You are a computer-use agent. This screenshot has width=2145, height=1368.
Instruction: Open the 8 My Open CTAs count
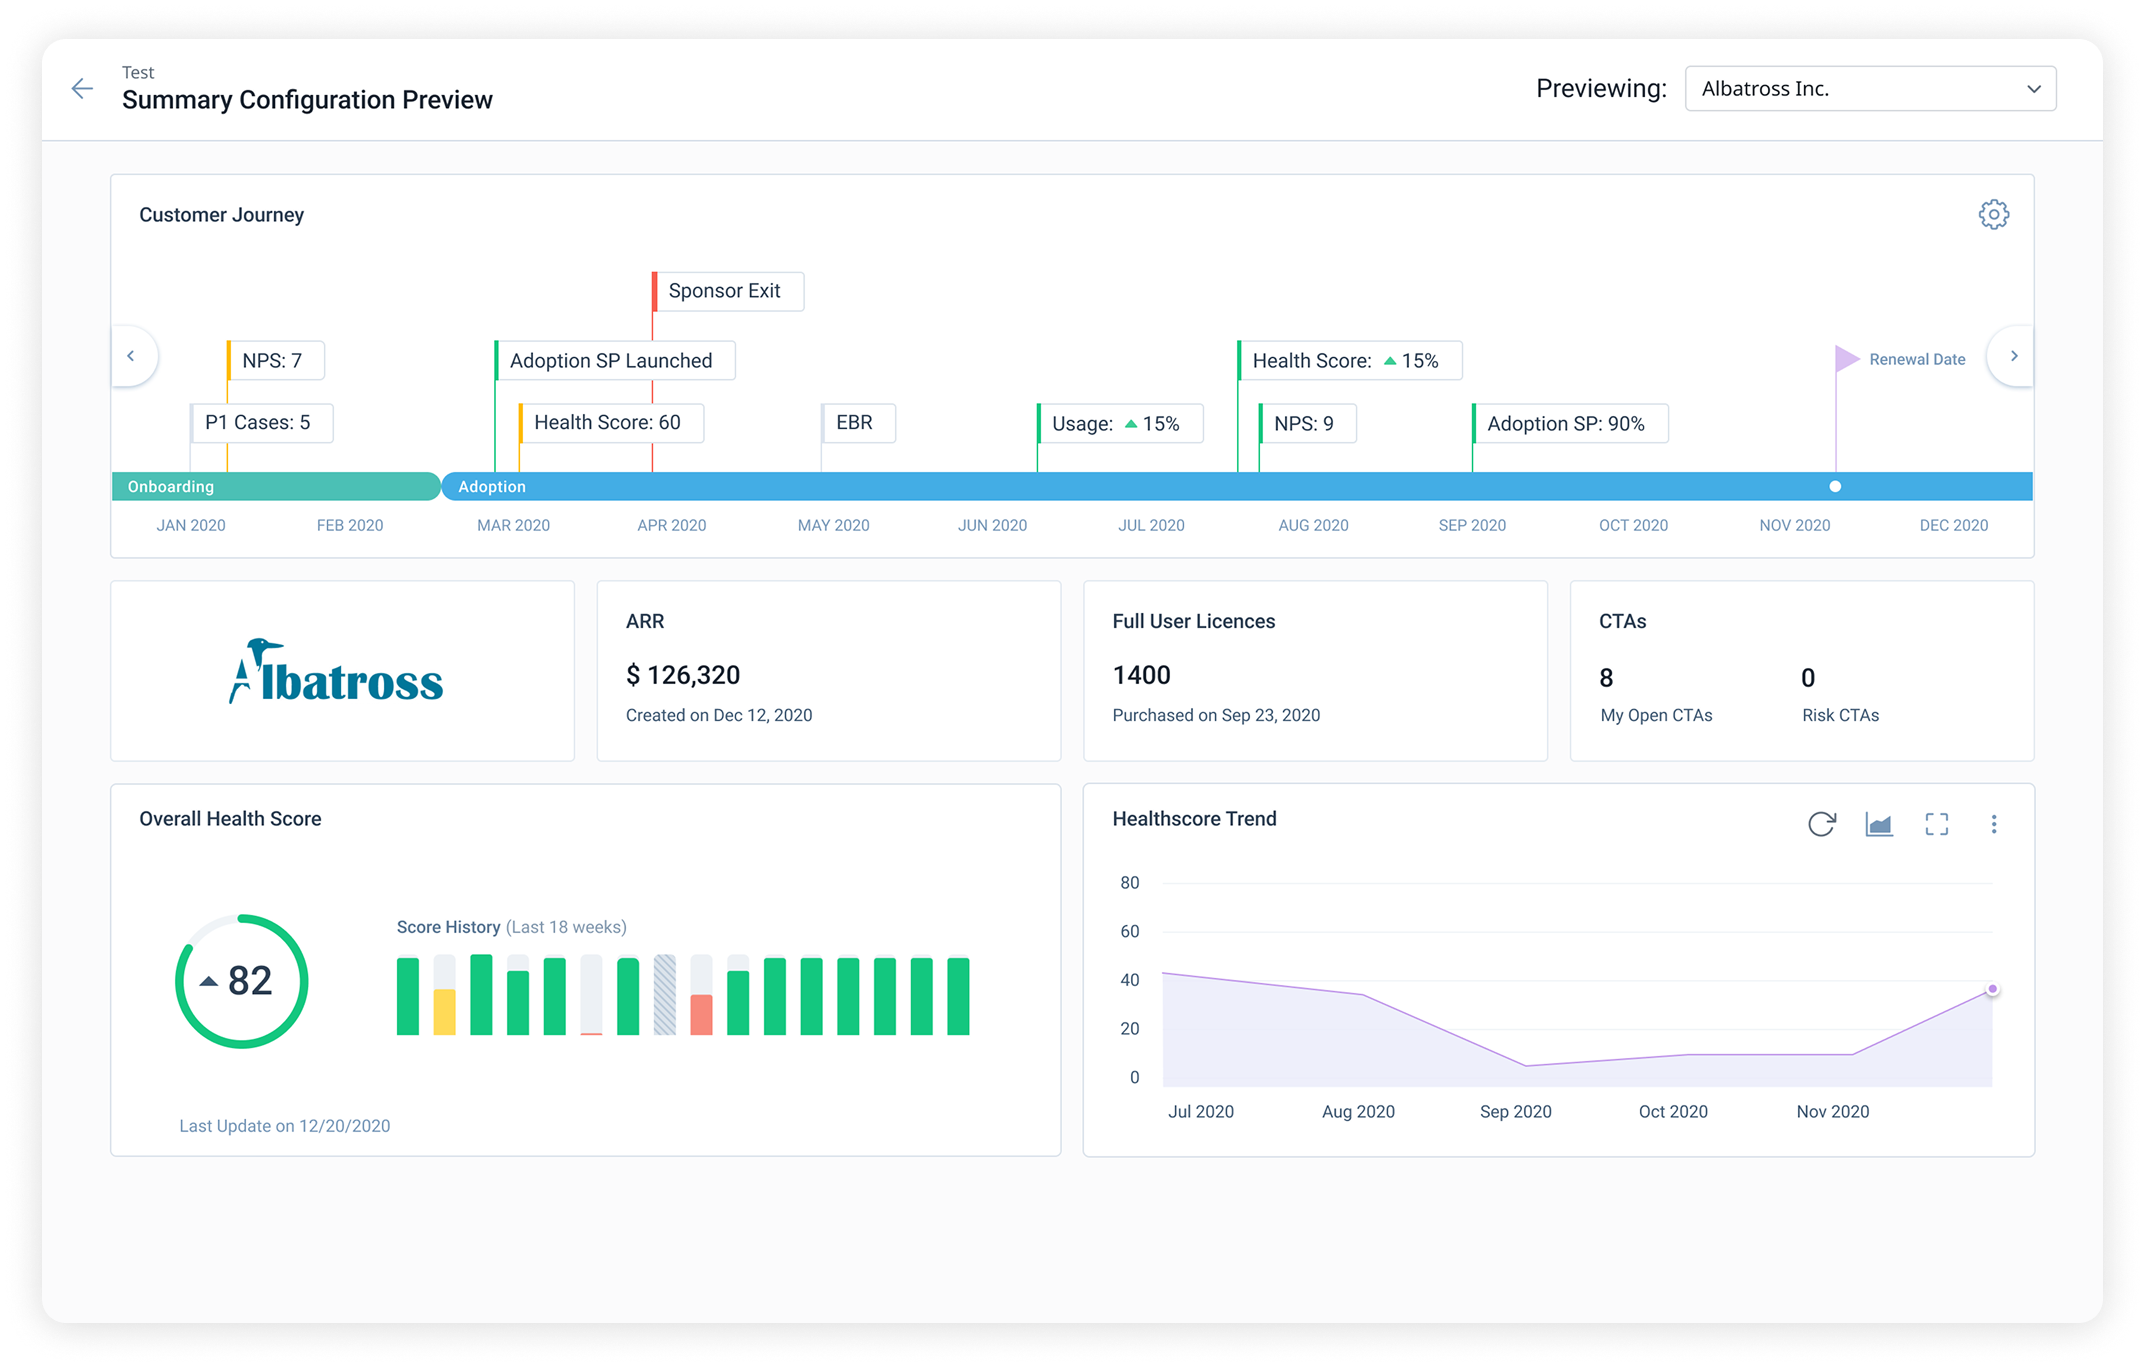(1606, 678)
